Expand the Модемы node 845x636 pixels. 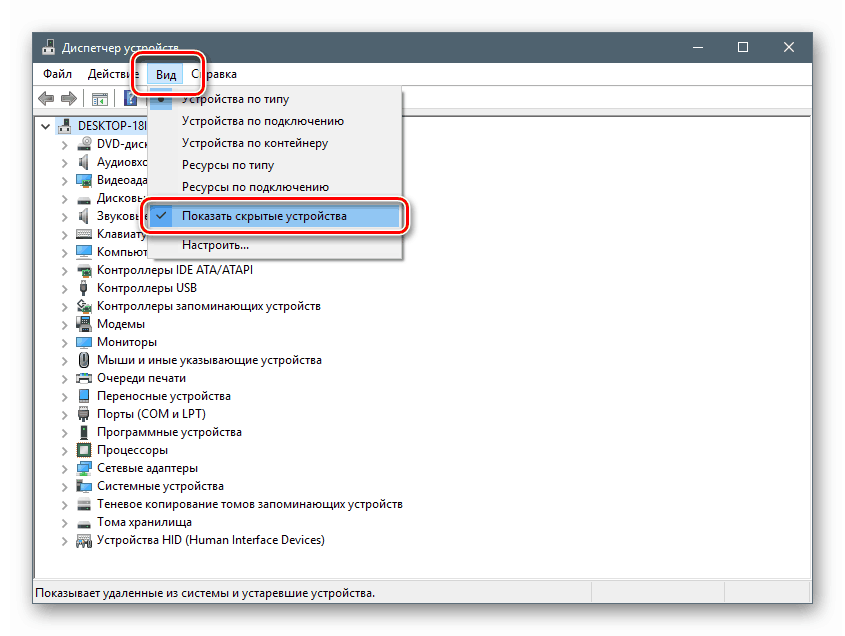[65, 325]
